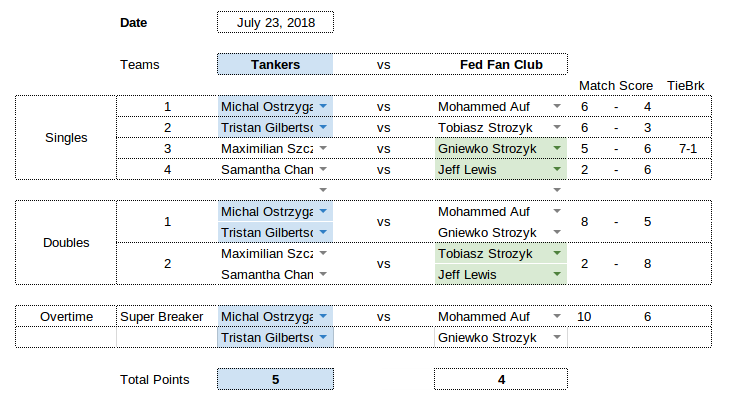
Task: Select the Singles section label cell
Action: click(x=66, y=137)
